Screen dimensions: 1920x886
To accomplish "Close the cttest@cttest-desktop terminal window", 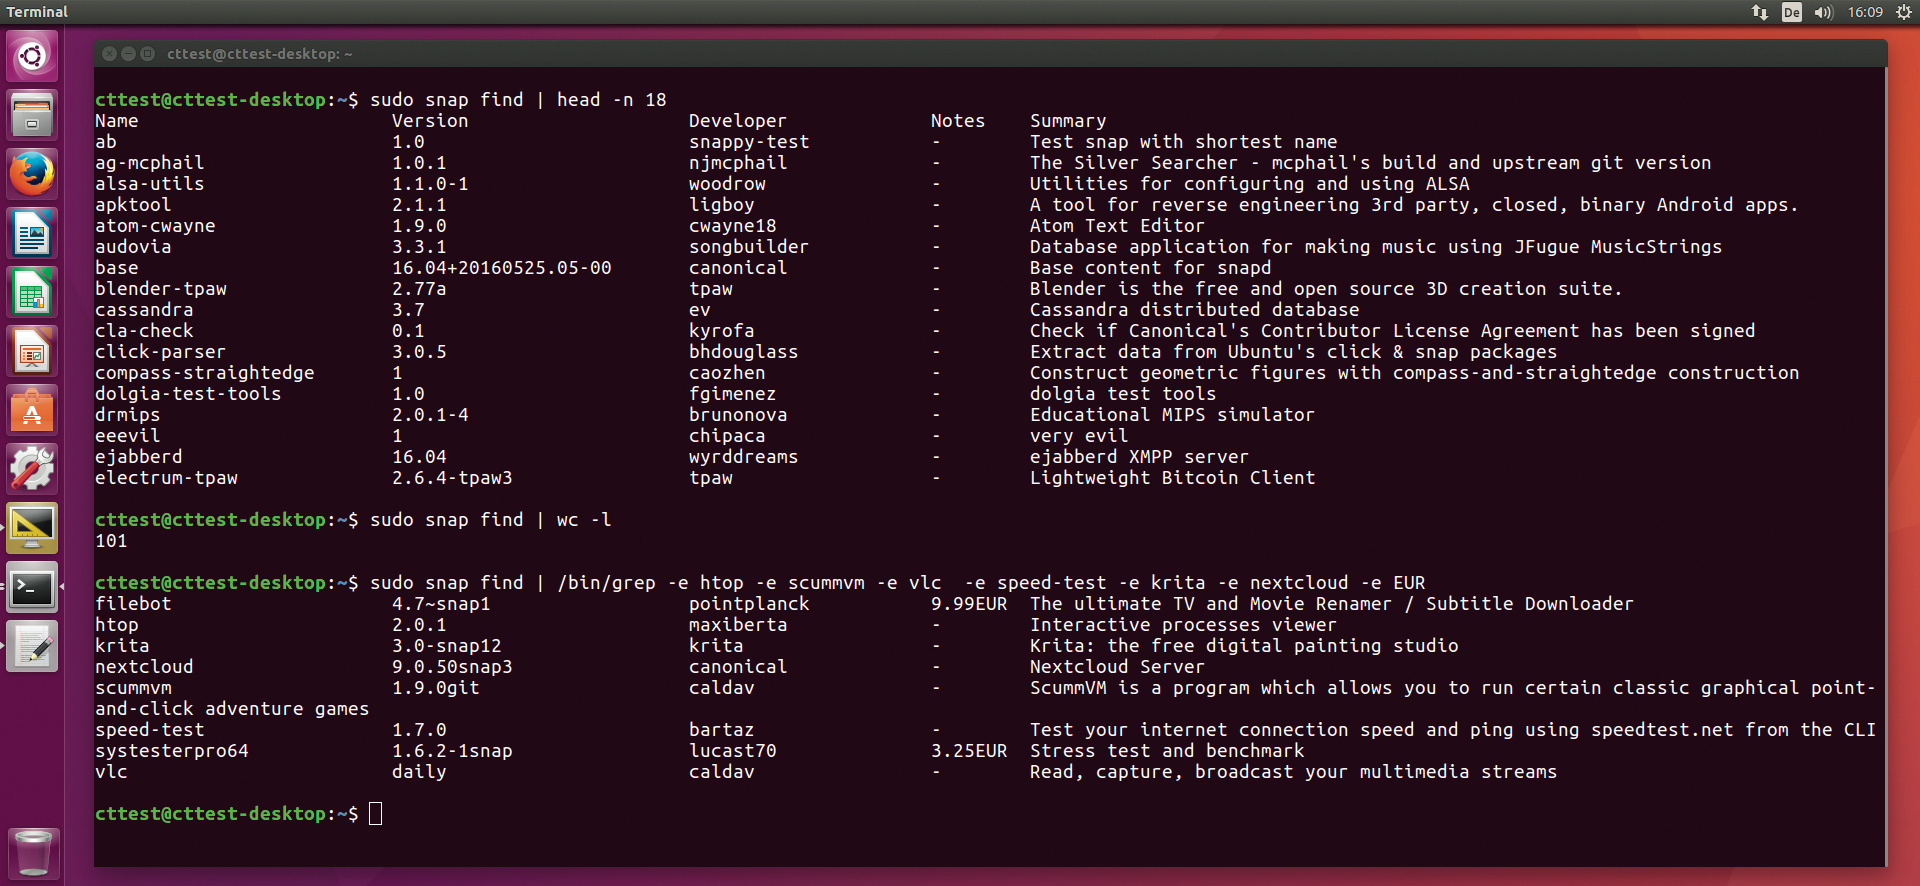I will click(109, 54).
